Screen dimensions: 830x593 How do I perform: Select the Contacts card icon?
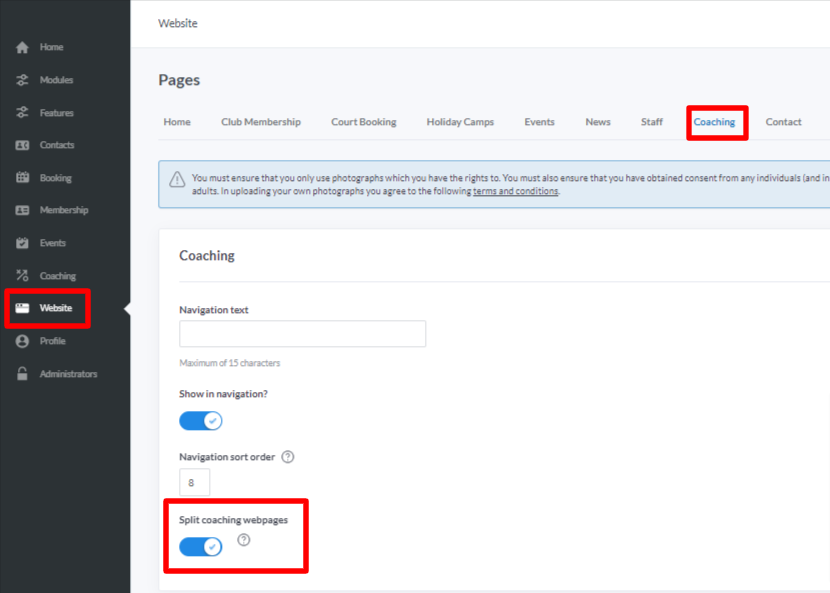[x=22, y=145]
